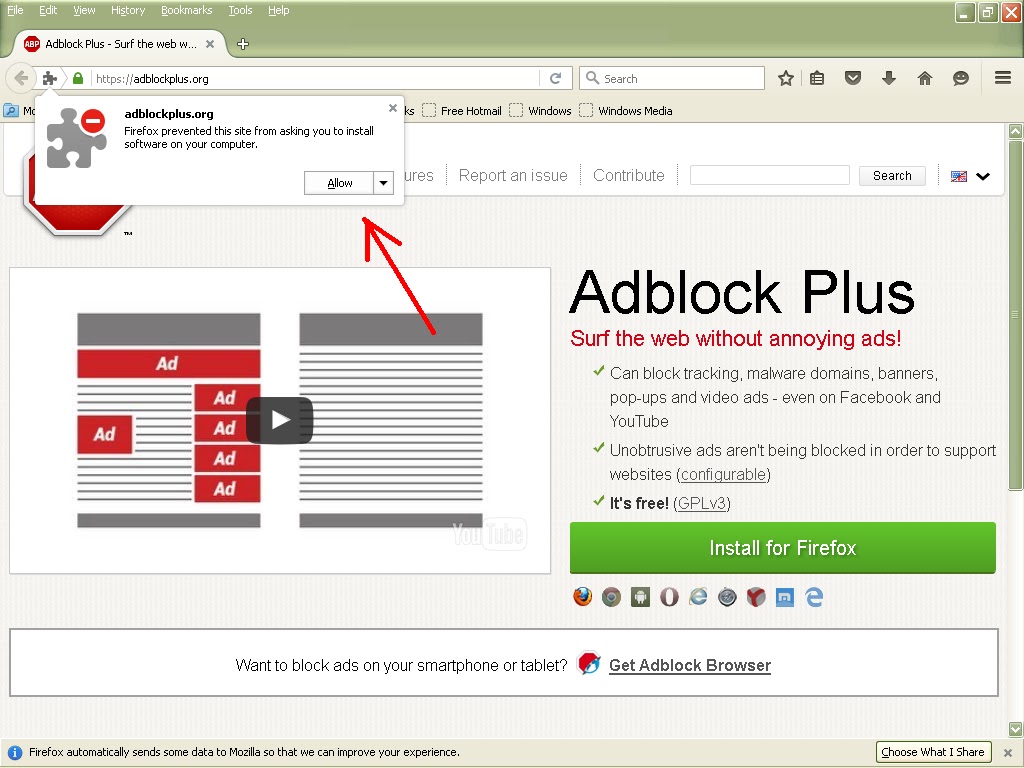
Task: Click the Install for Firefox button
Action: 783,548
